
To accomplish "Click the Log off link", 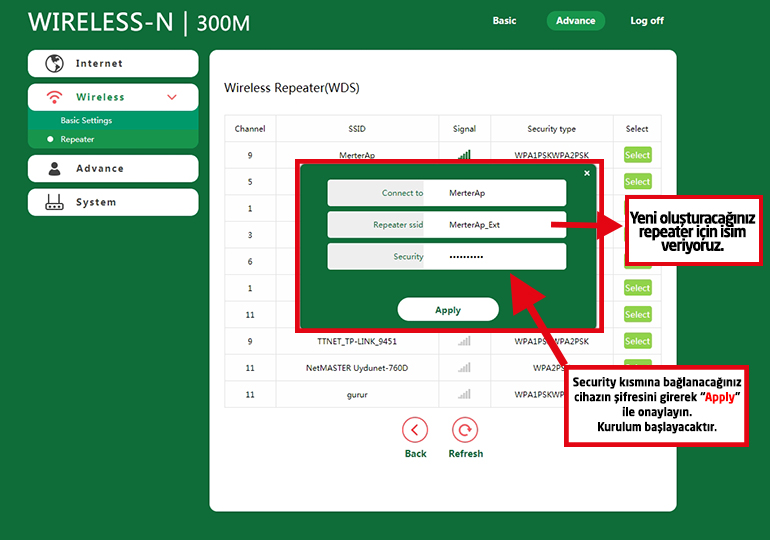I will tap(646, 21).
